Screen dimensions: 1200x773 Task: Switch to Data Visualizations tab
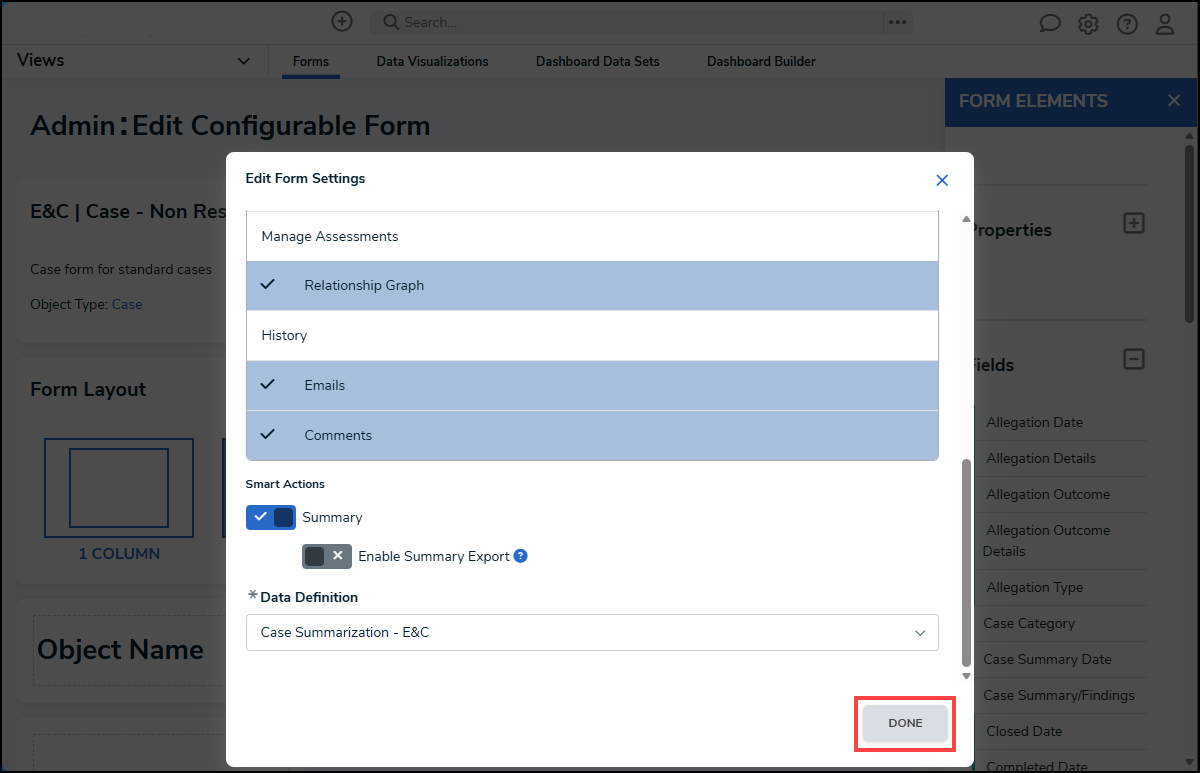click(432, 61)
